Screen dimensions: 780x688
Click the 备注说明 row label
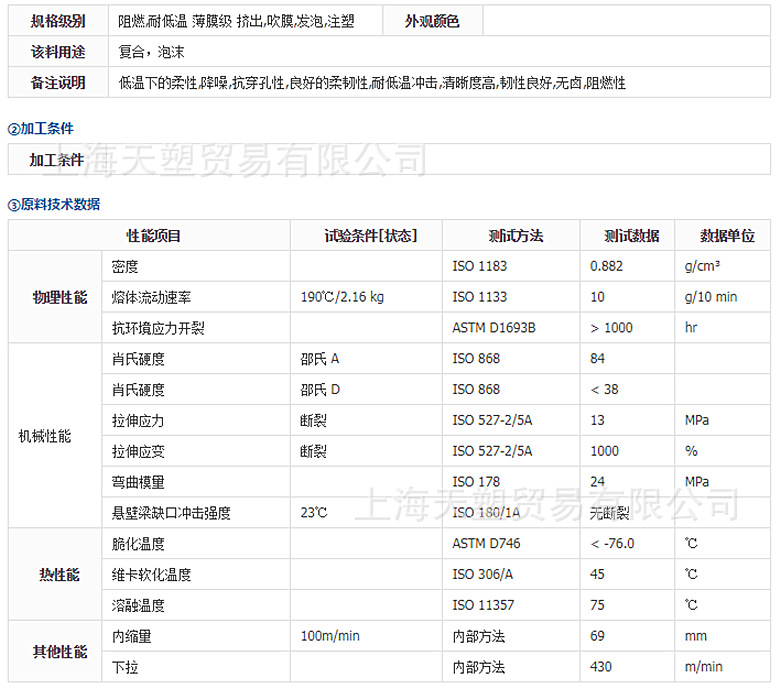58,83
